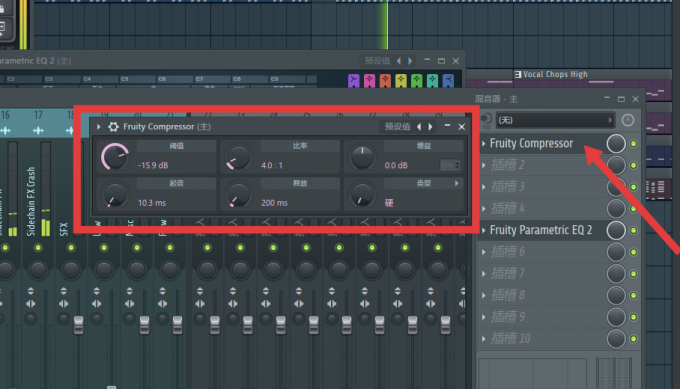The width and height of the screenshot is (680, 389).
Task: Open the 预设值 presets list in Fruity Compressor
Action: (x=397, y=127)
